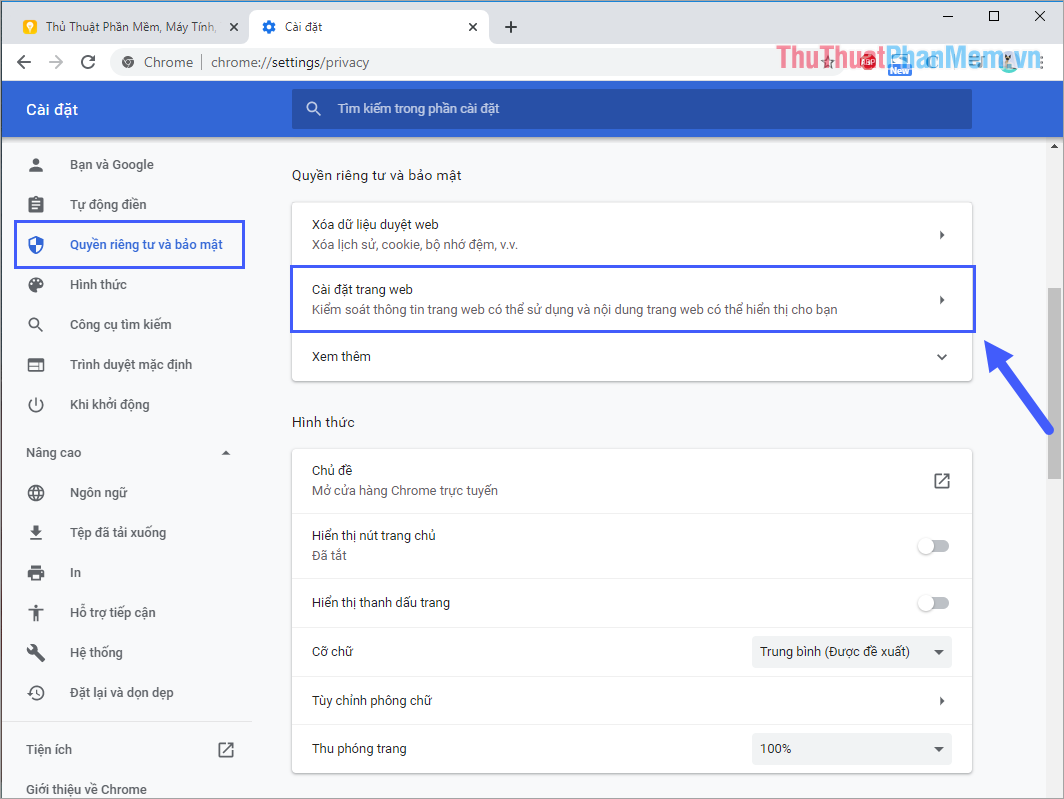The height and width of the screenshot is (799, 1064).
Task: Toggle Hiển thị nút trang chủ switch
Action: point(933,545)
